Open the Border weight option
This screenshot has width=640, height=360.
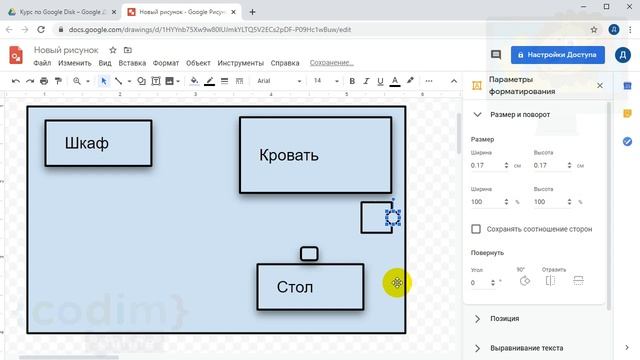tap(224, 81)
